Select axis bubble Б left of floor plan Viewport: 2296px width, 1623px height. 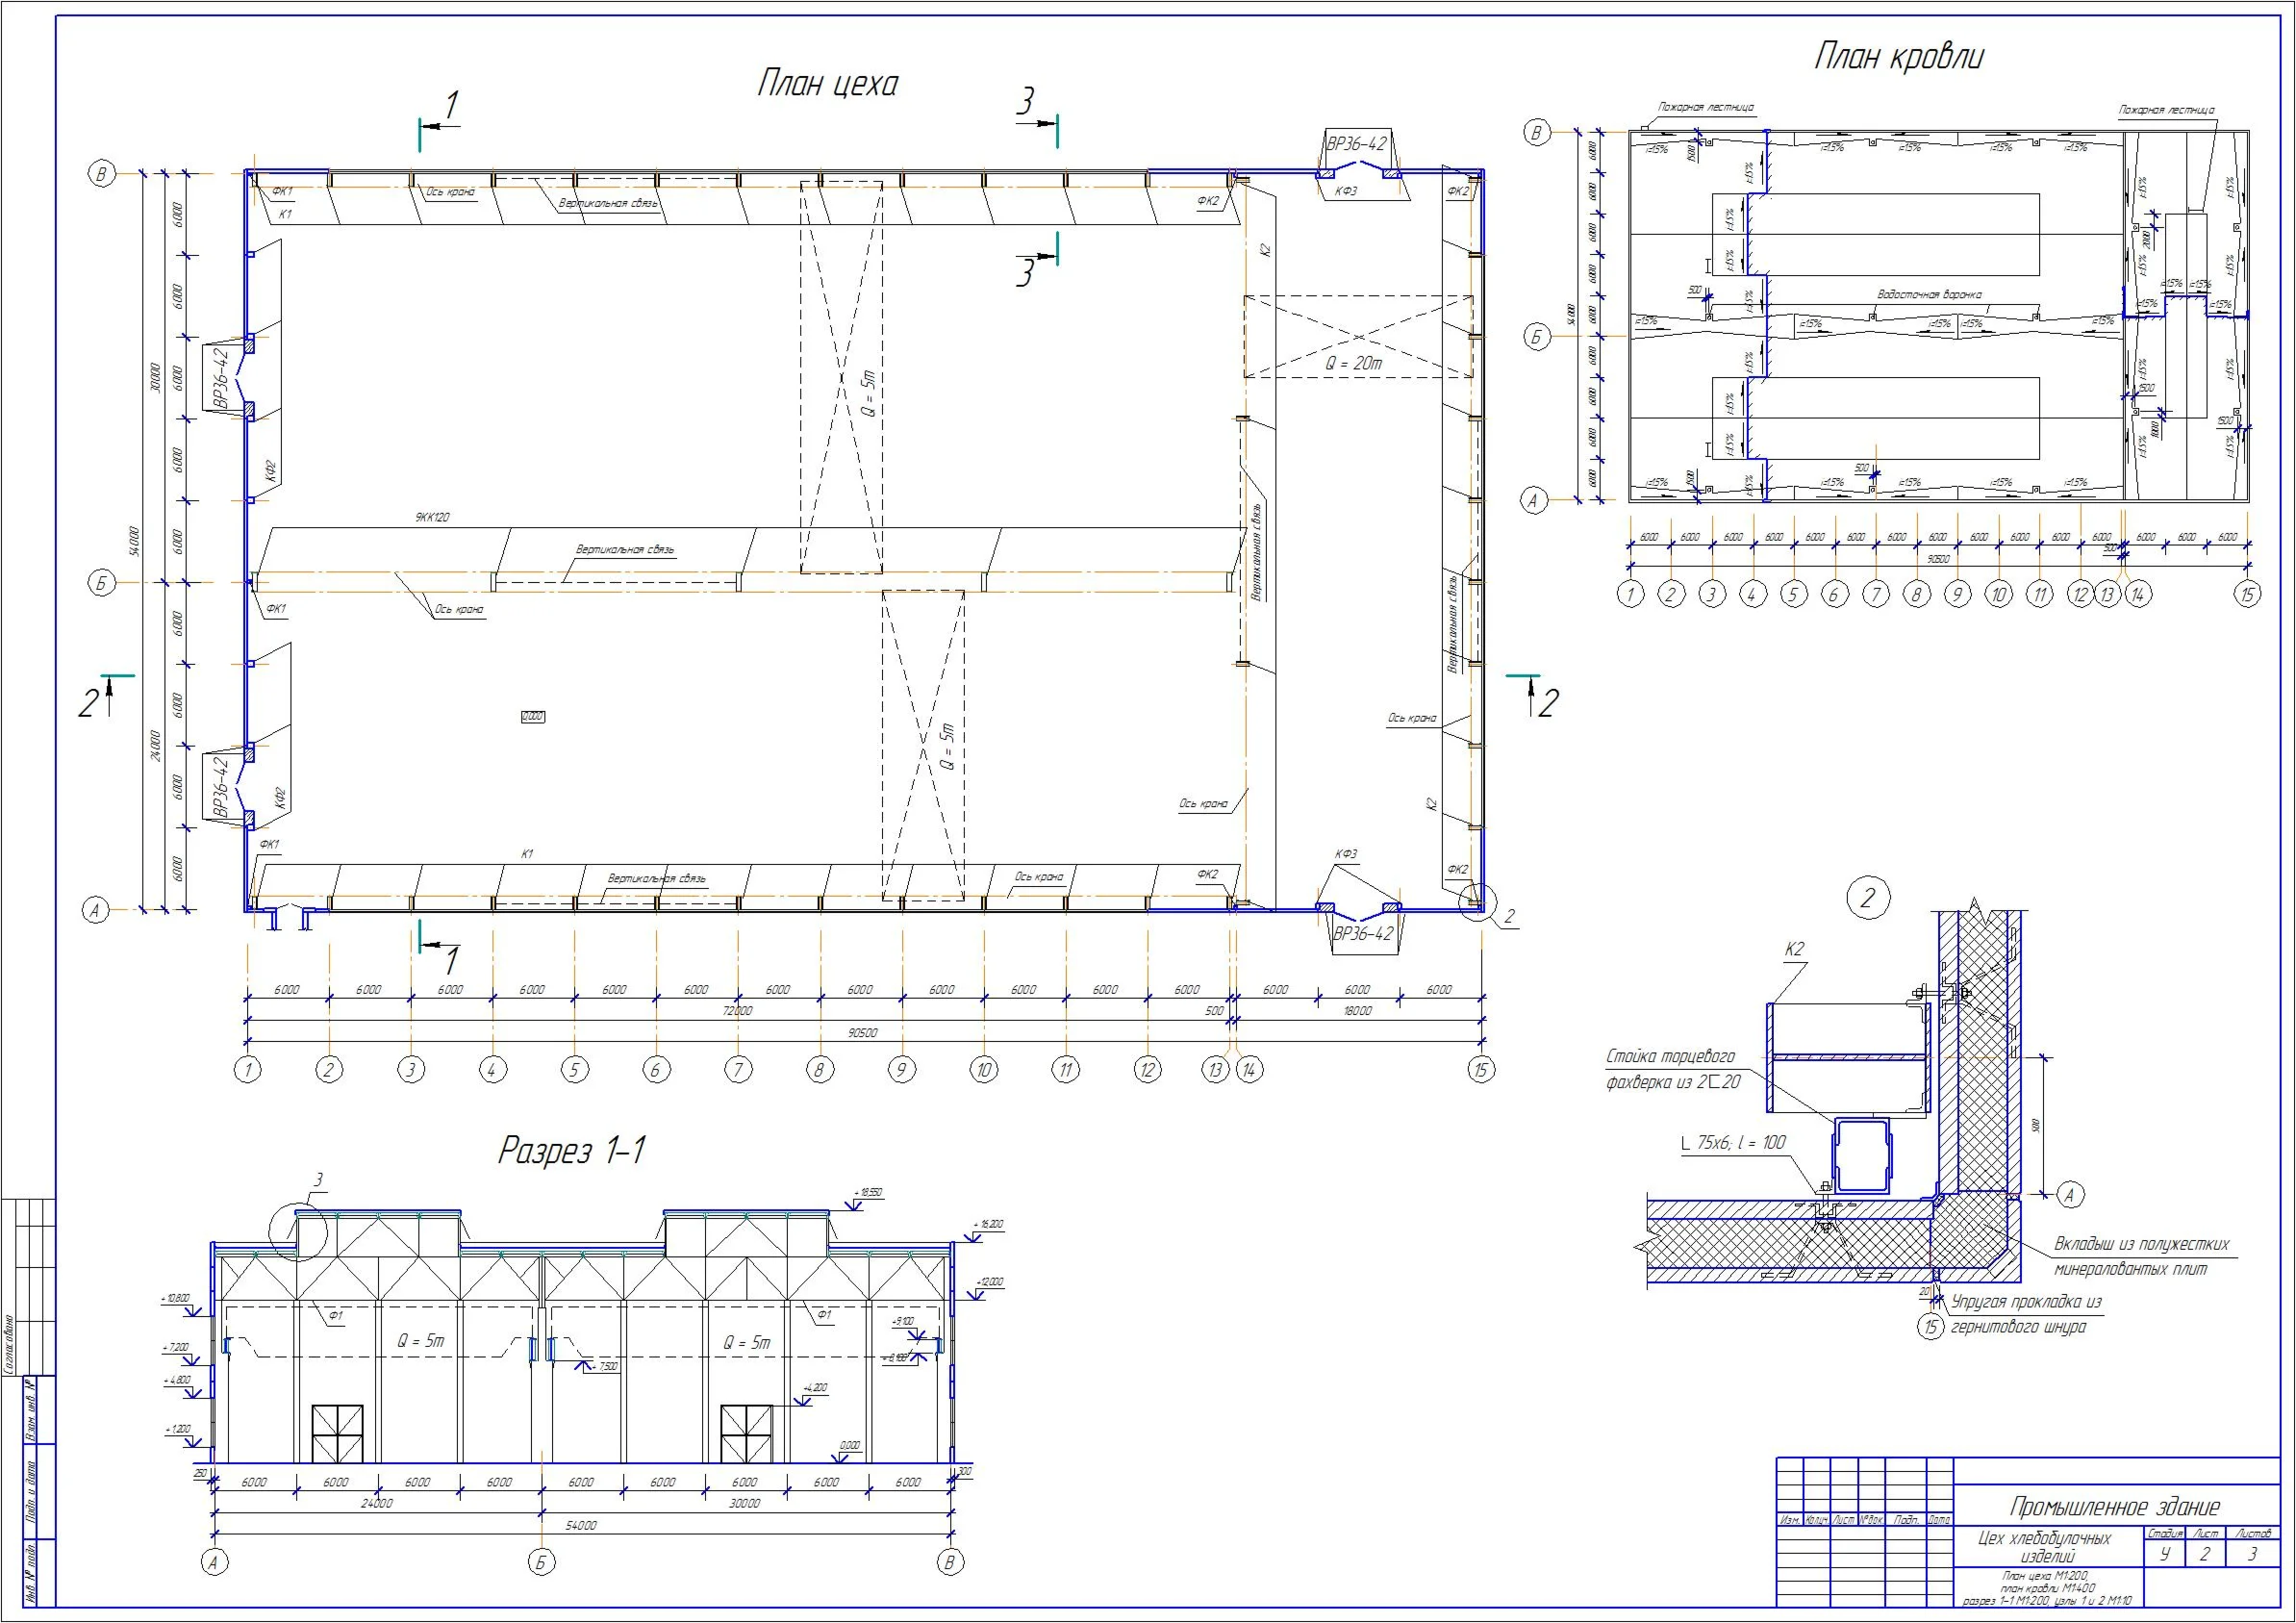(102, 583)
